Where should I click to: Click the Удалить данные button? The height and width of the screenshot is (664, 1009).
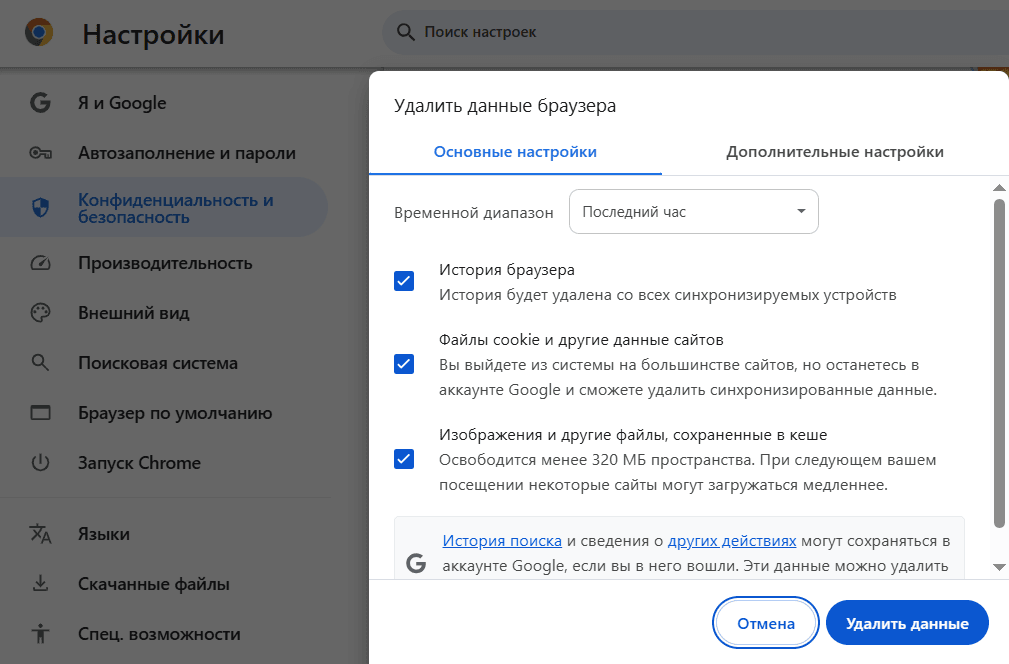pyautogui.click(x=907, y=623)
